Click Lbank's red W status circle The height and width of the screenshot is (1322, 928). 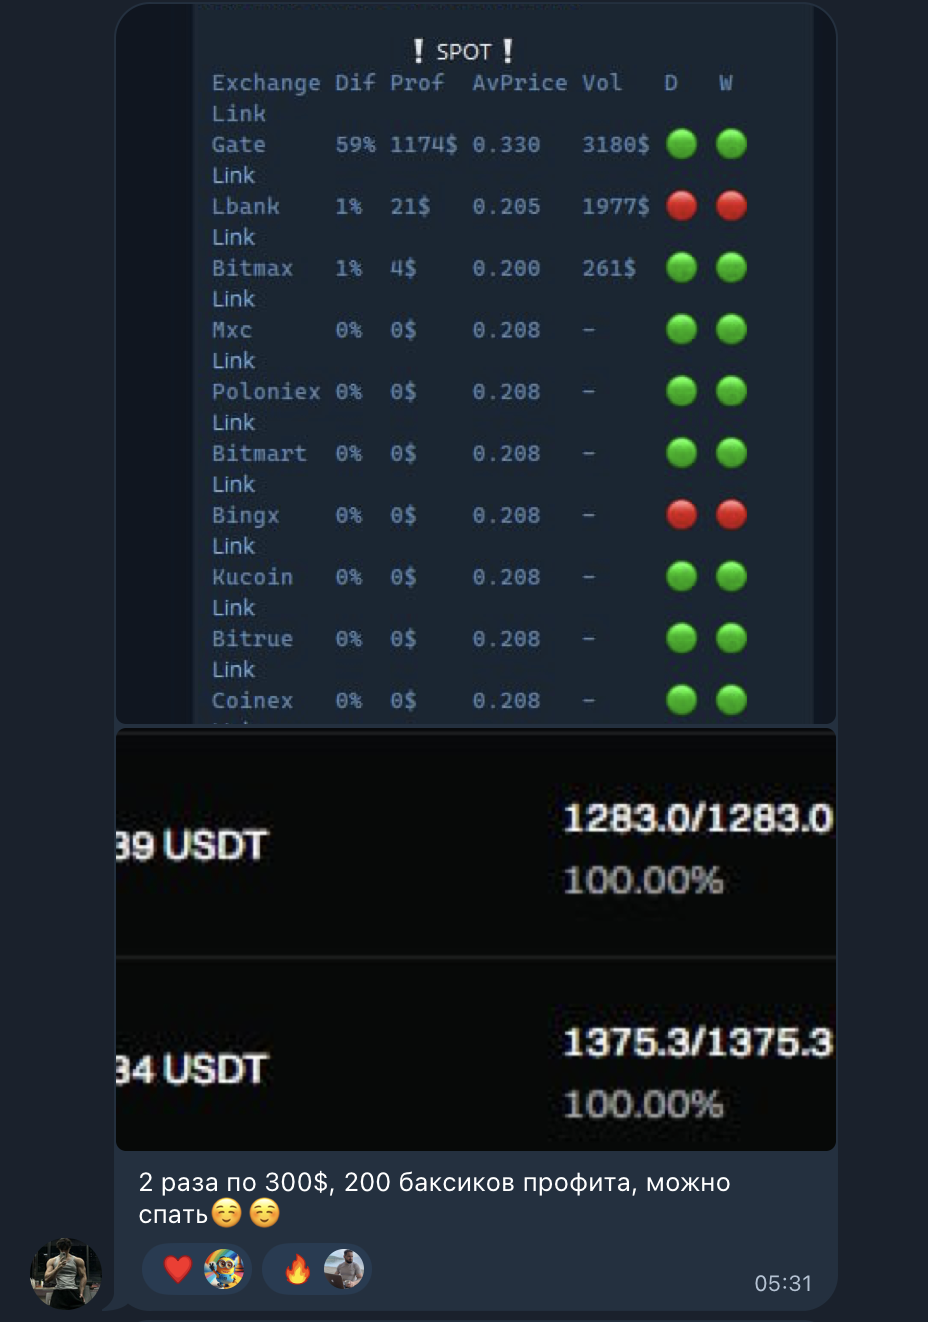click(x=731, y=206)
